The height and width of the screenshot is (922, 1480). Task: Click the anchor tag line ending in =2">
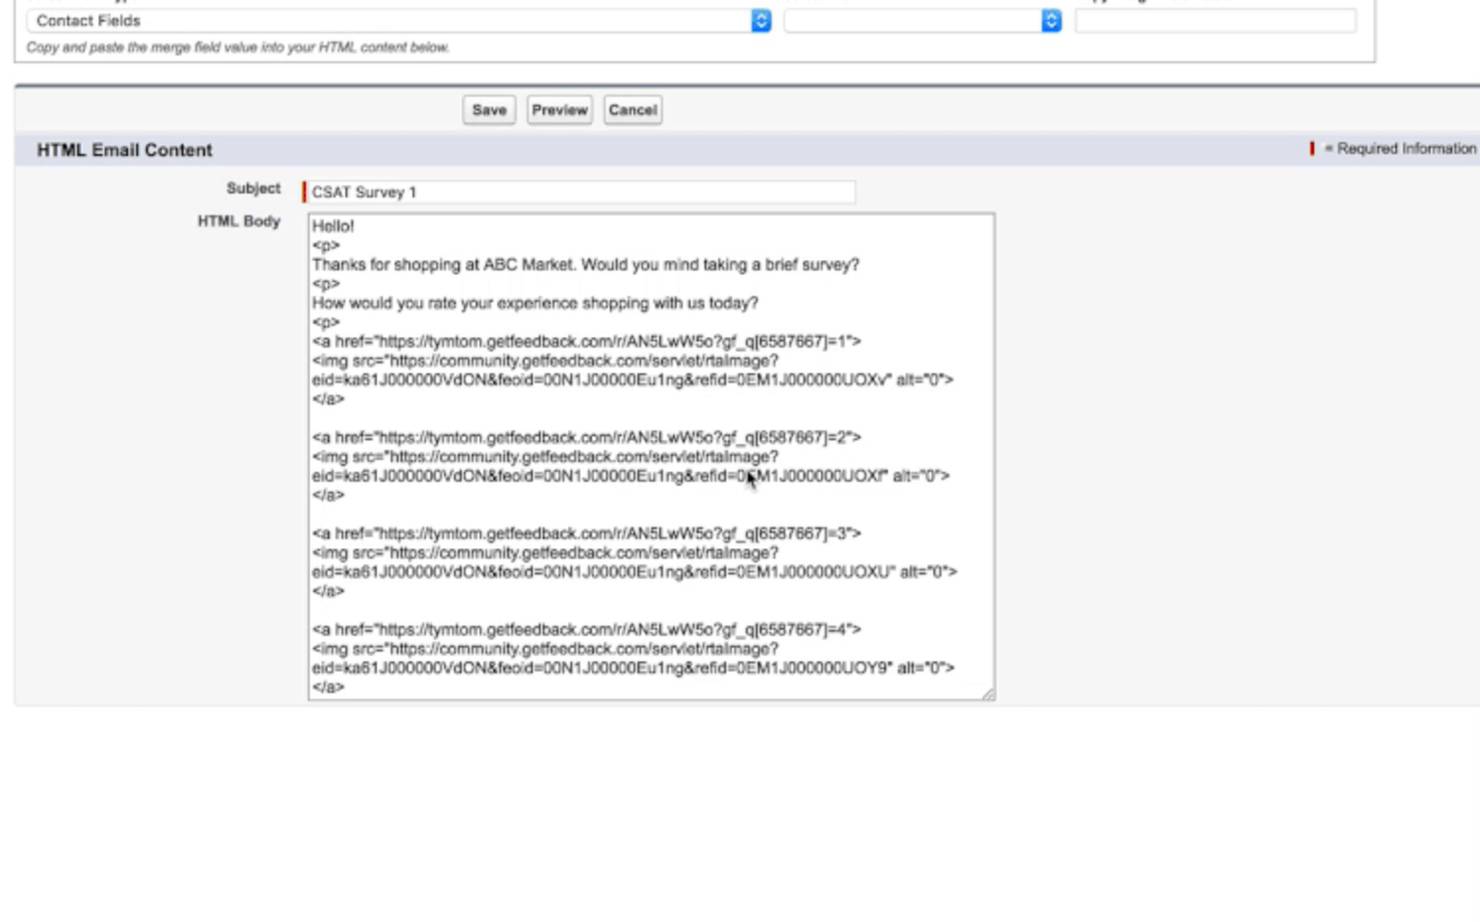(586, 438)
